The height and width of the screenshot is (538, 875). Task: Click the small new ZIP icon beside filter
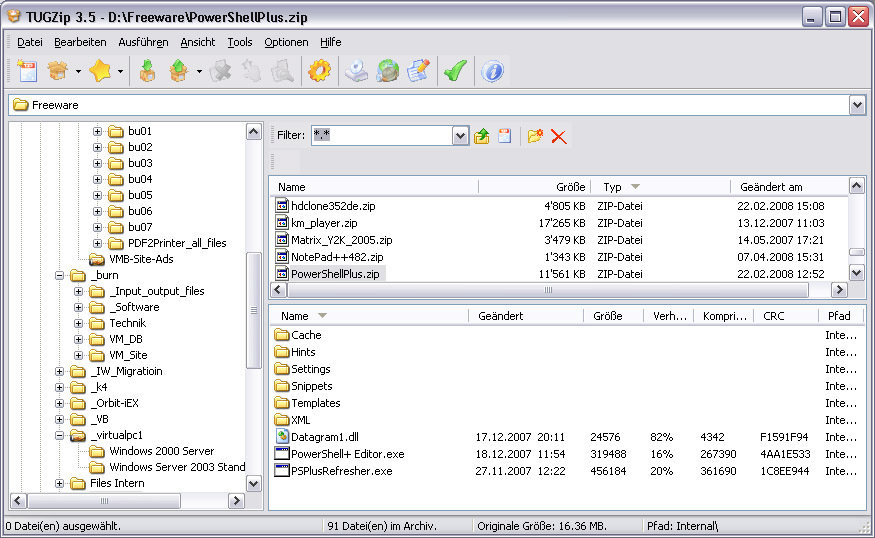pyautogui.click(x=504, y=136)
